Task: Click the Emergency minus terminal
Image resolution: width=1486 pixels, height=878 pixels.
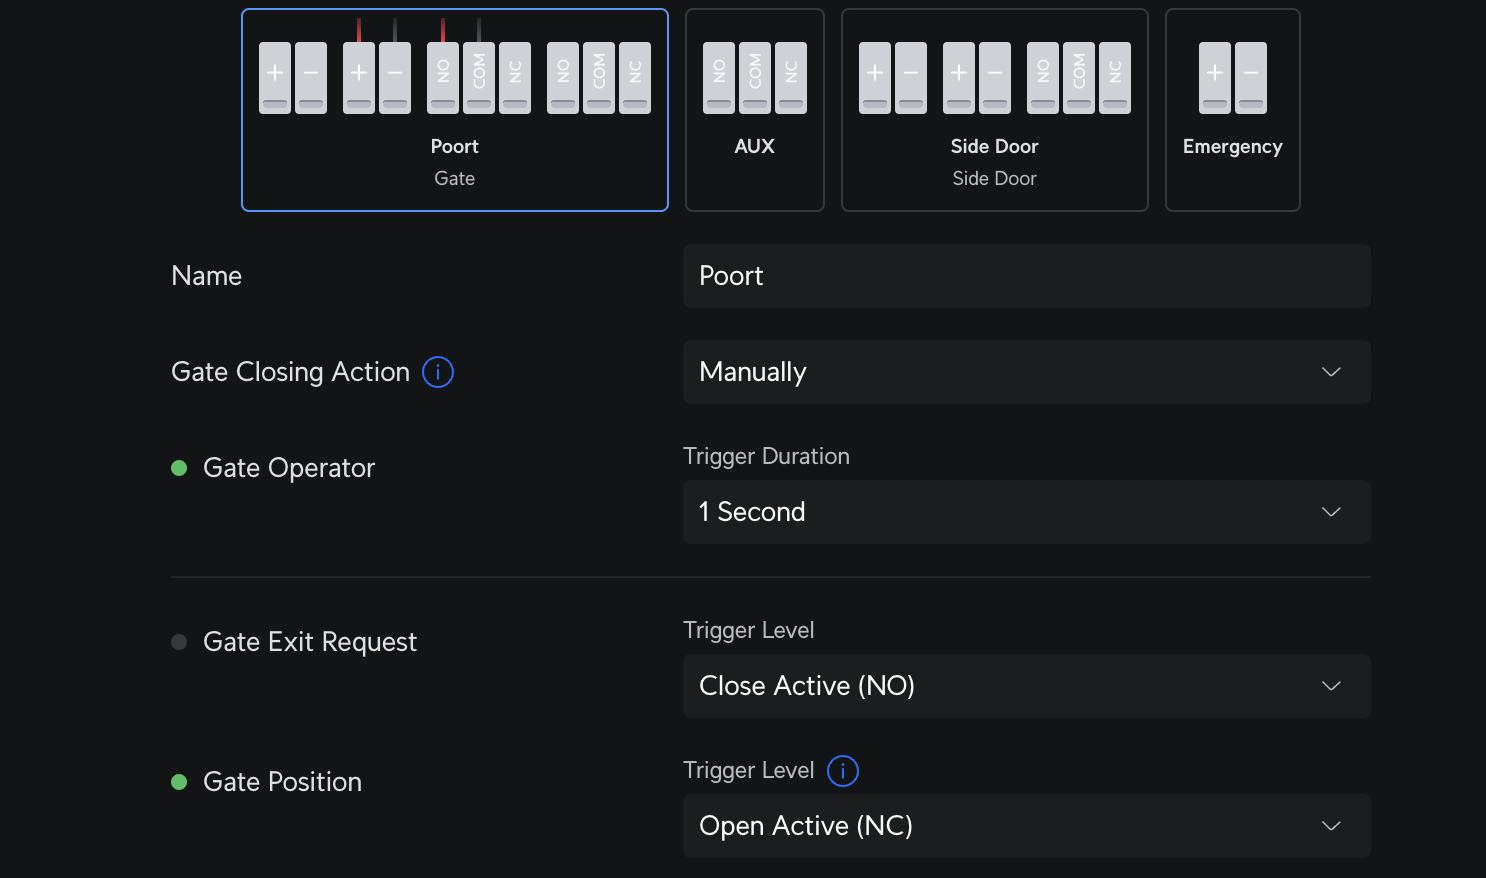Action: (1251, 78)
